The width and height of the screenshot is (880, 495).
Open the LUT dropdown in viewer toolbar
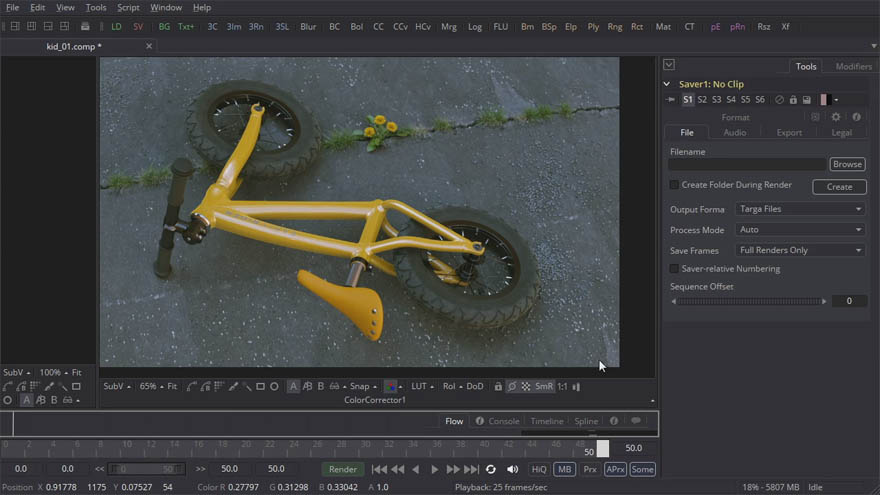point(422,386)
